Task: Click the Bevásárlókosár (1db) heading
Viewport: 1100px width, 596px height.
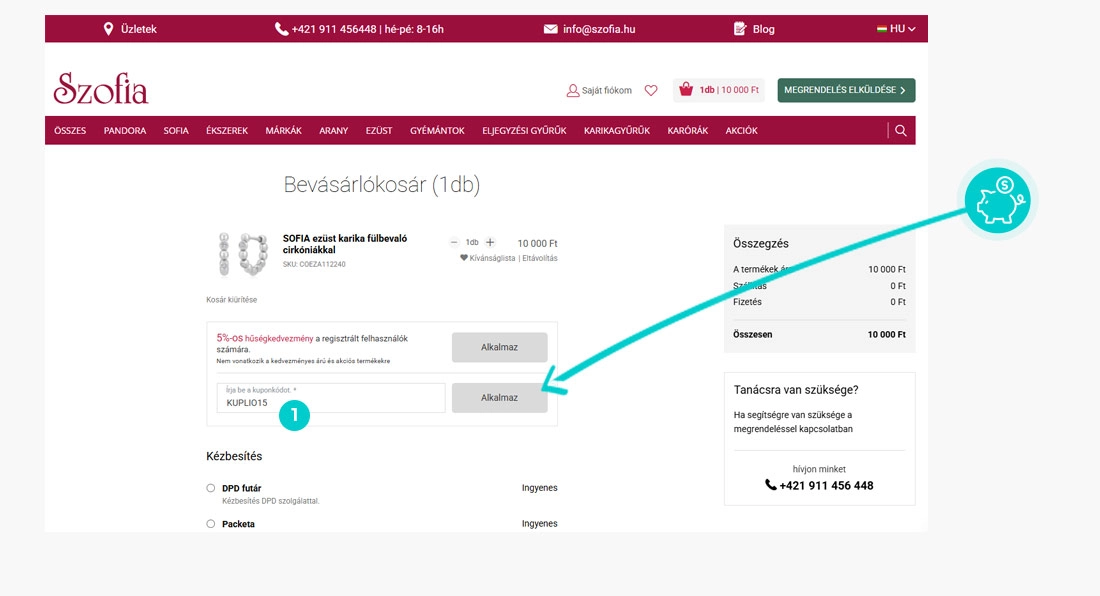Action: [382, 184]
